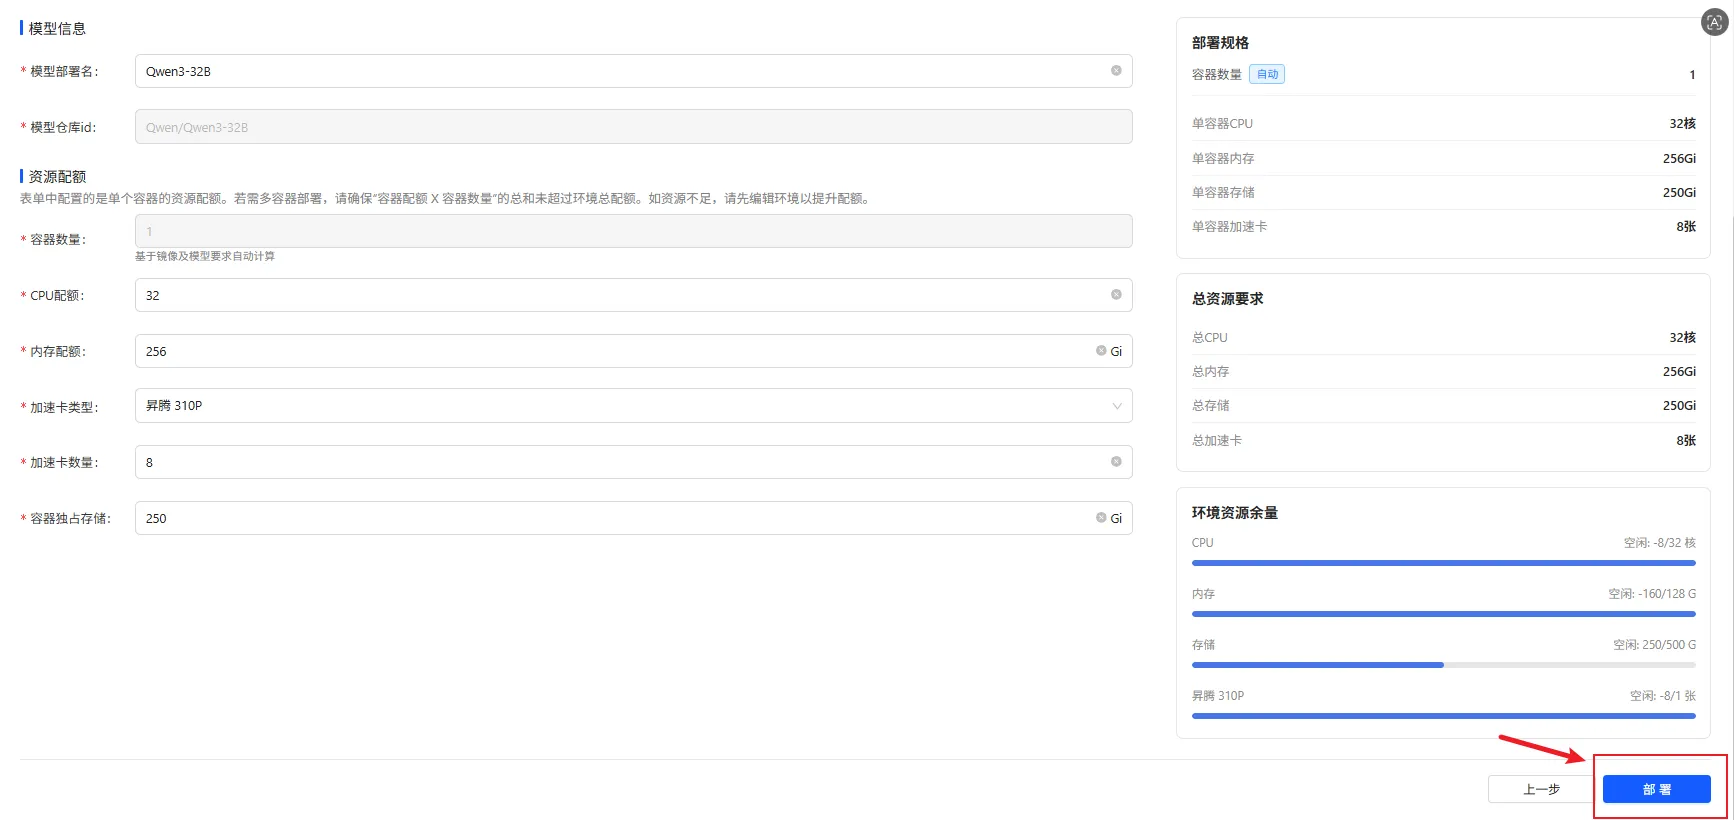The height and width of the screenshot is (820, 1734).
Task: Click the disabled 模型仓库id field
Action: click(633, 127)
